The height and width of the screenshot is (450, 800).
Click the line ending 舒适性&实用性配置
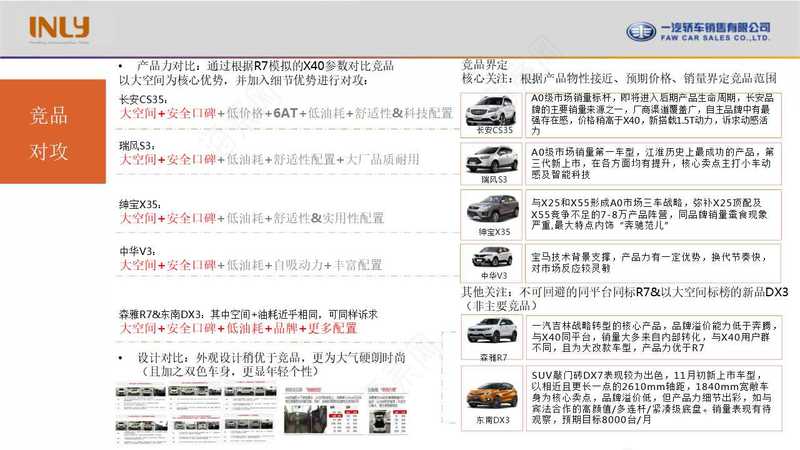[x=252, y=218]
